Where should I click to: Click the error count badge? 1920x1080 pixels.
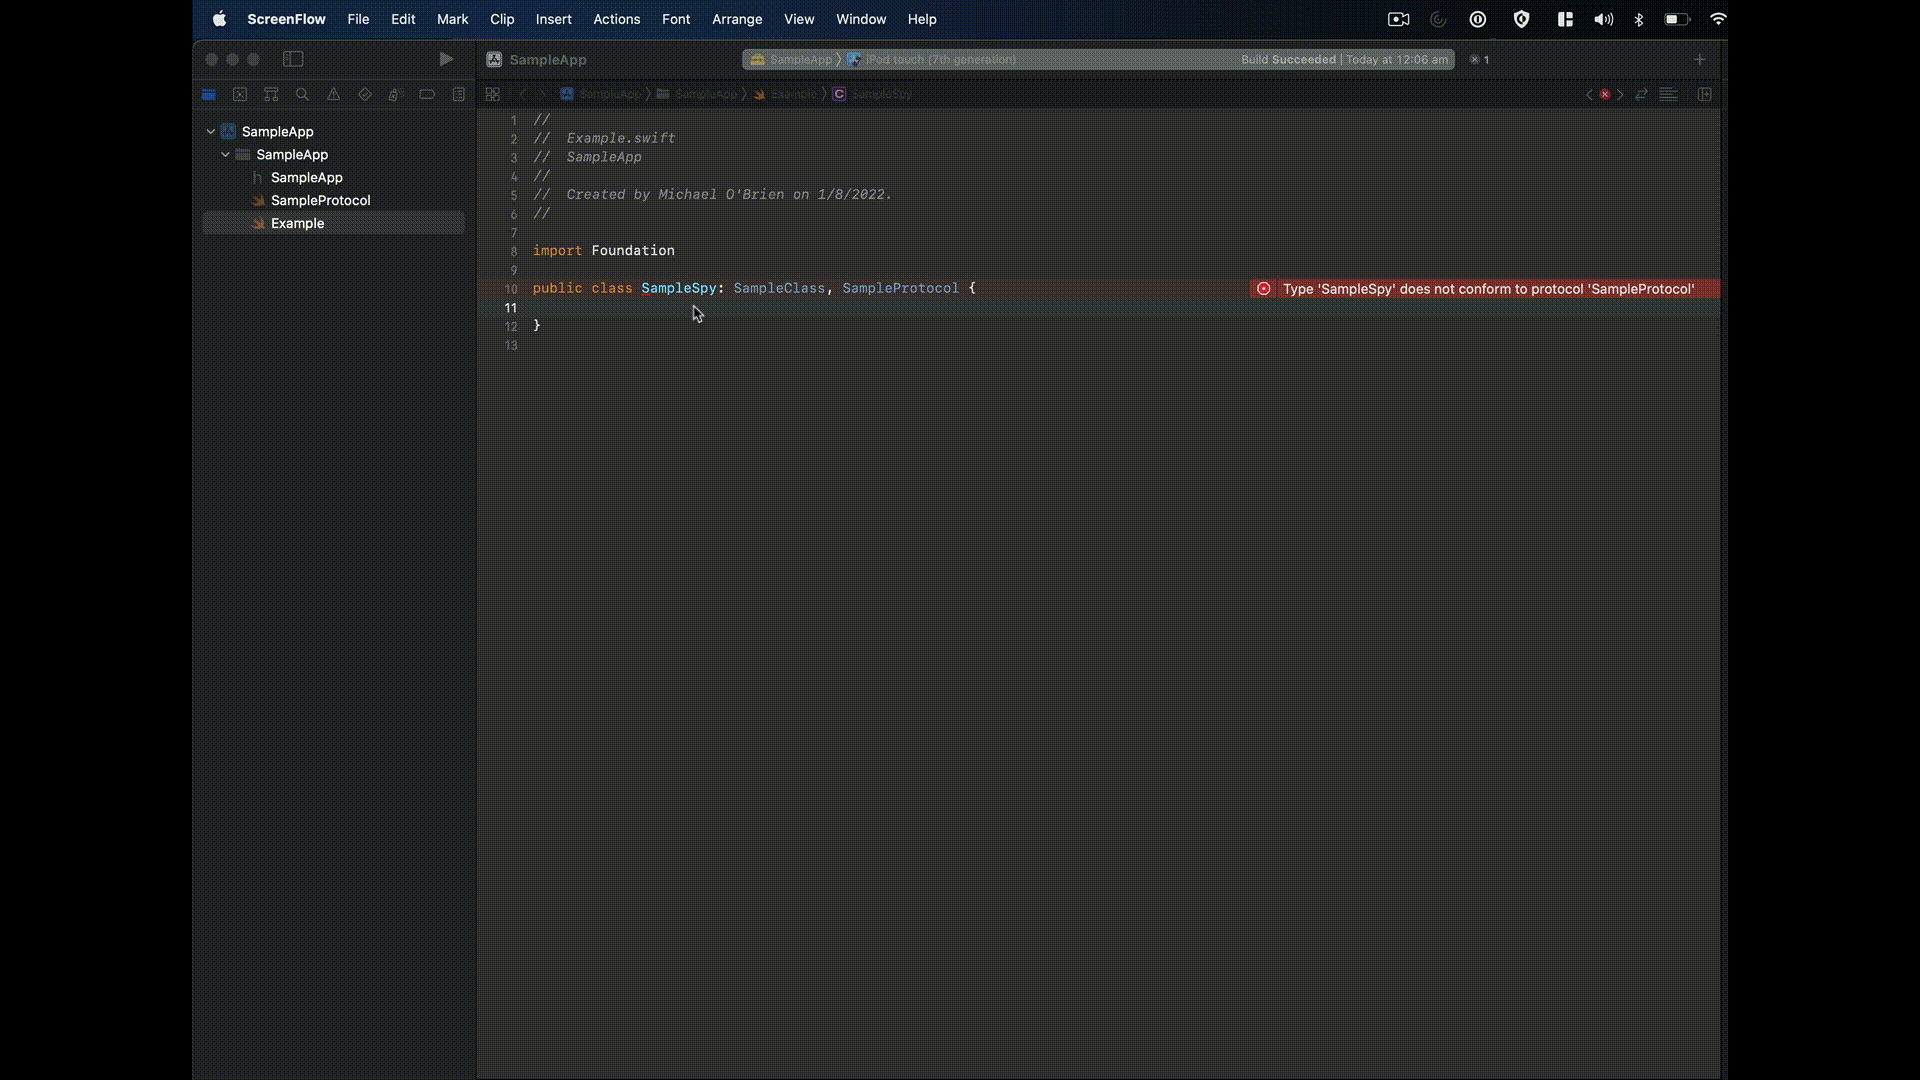pos(1480,60)
